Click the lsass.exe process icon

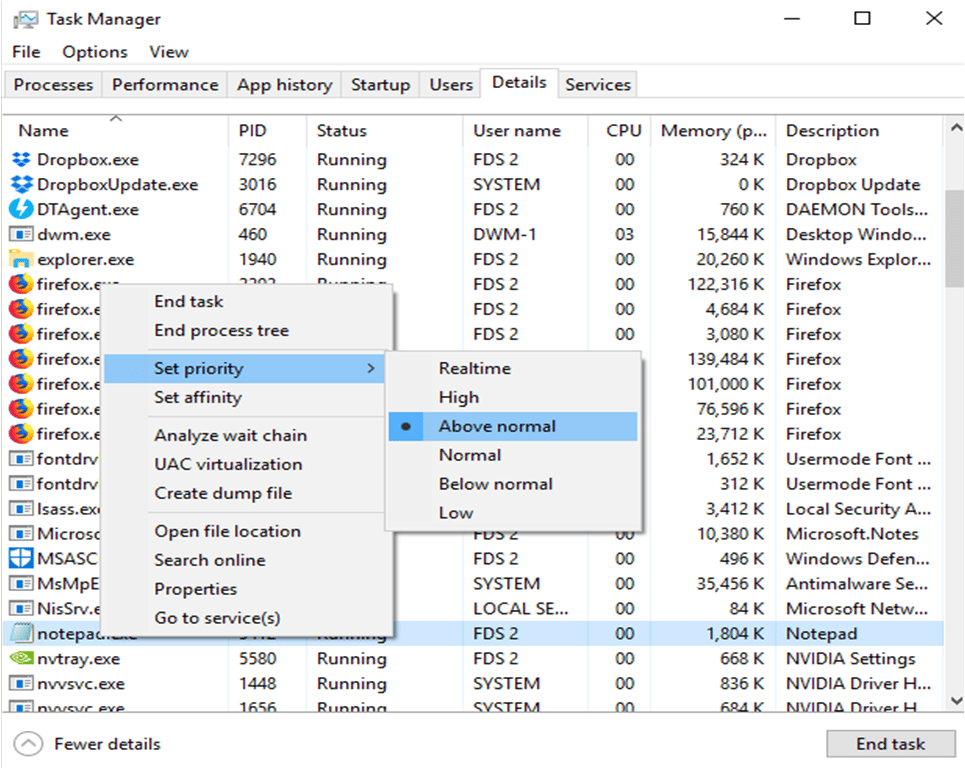[21, 509]
